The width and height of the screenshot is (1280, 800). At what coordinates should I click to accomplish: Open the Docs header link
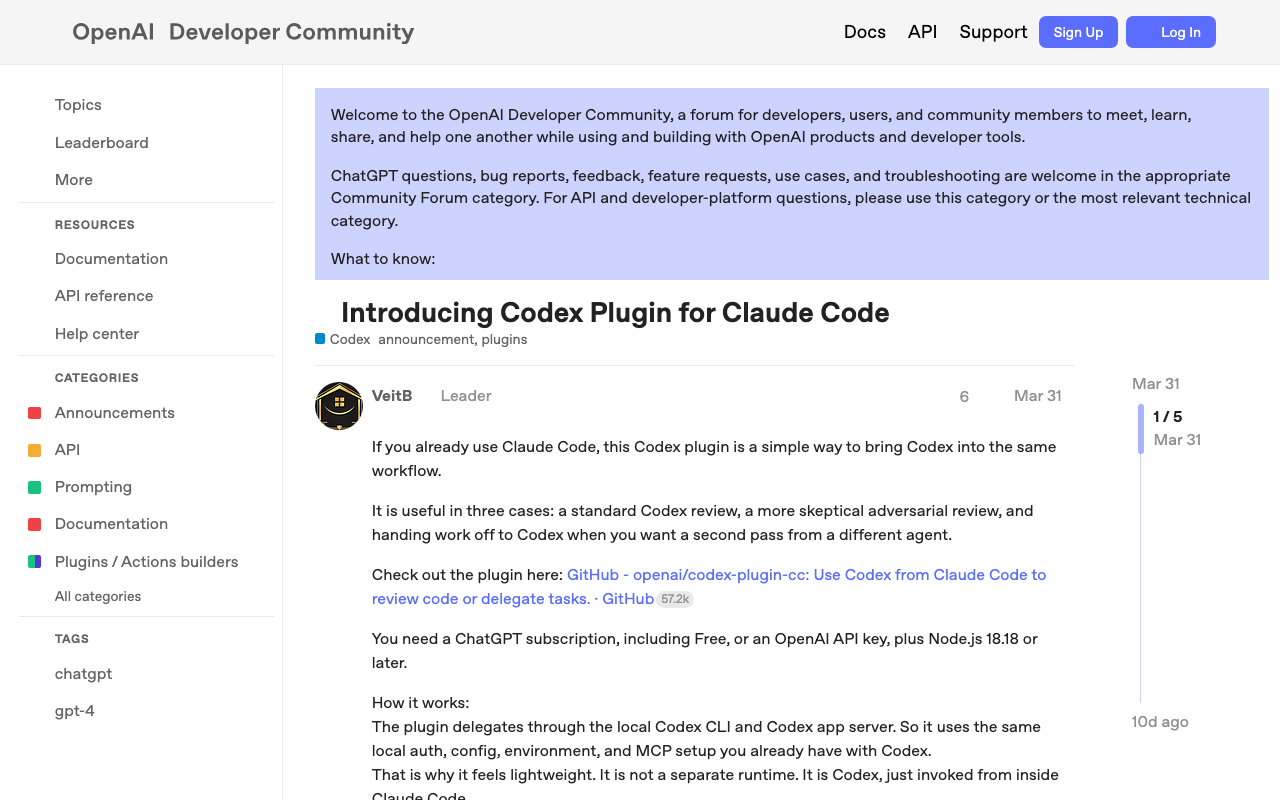(865, 32)
